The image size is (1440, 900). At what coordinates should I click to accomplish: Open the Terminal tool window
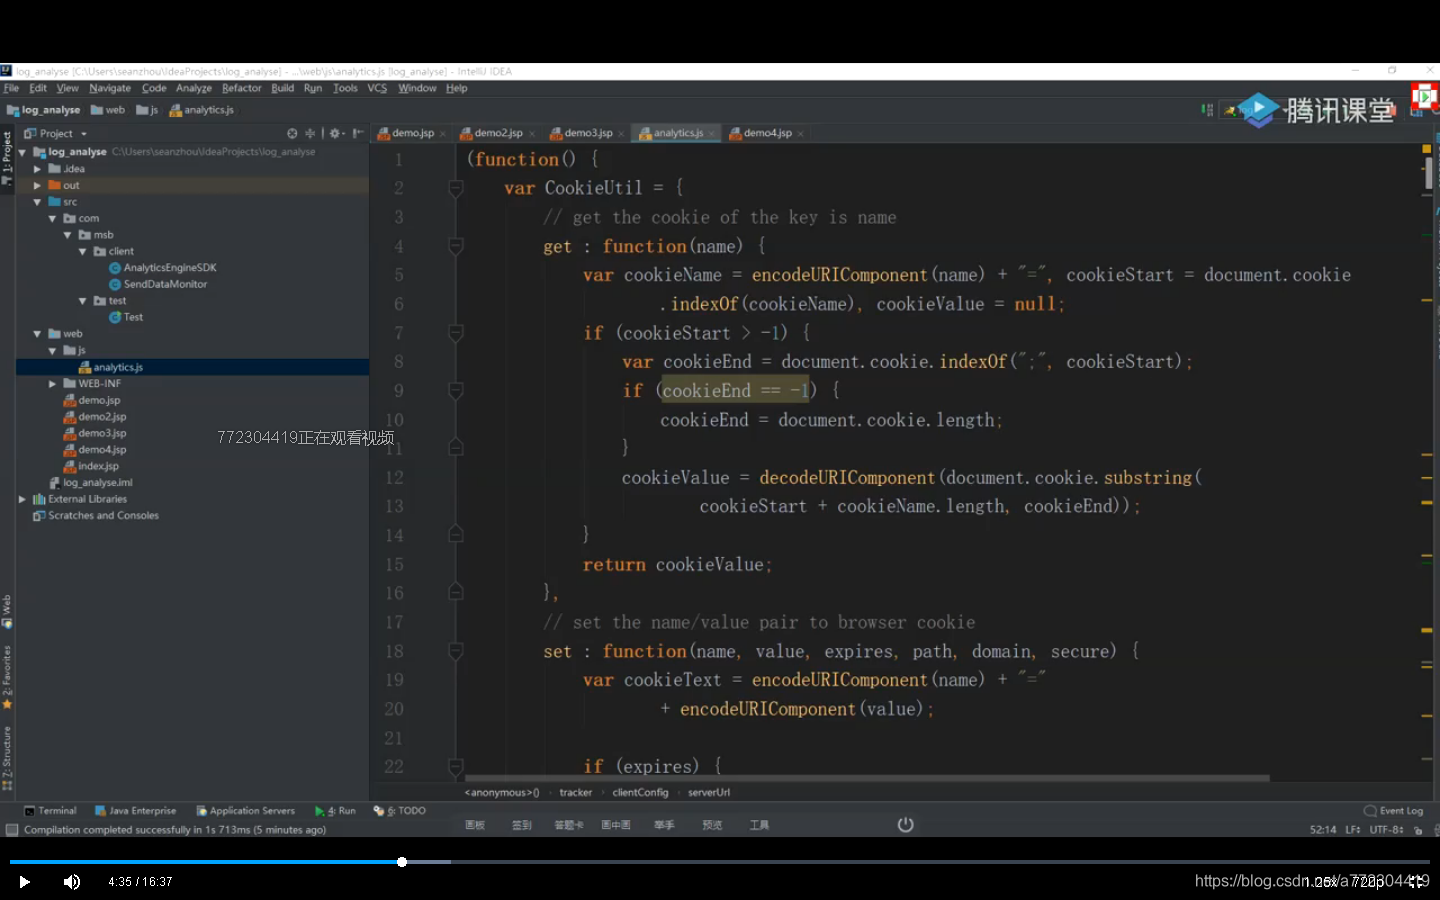(x=50, y=811)
